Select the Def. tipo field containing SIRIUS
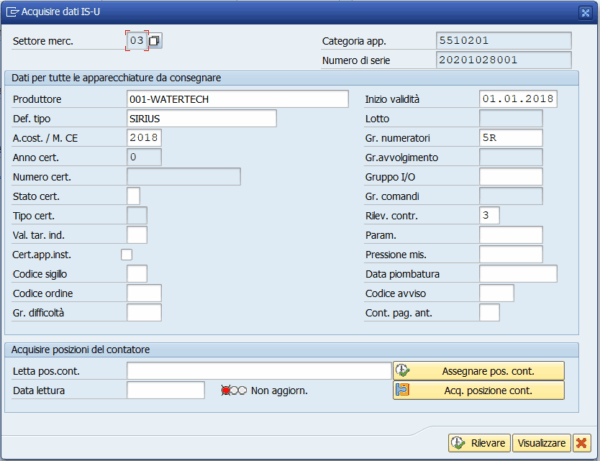The width and height of the screenshot is (600, 461). click(202, 119)
